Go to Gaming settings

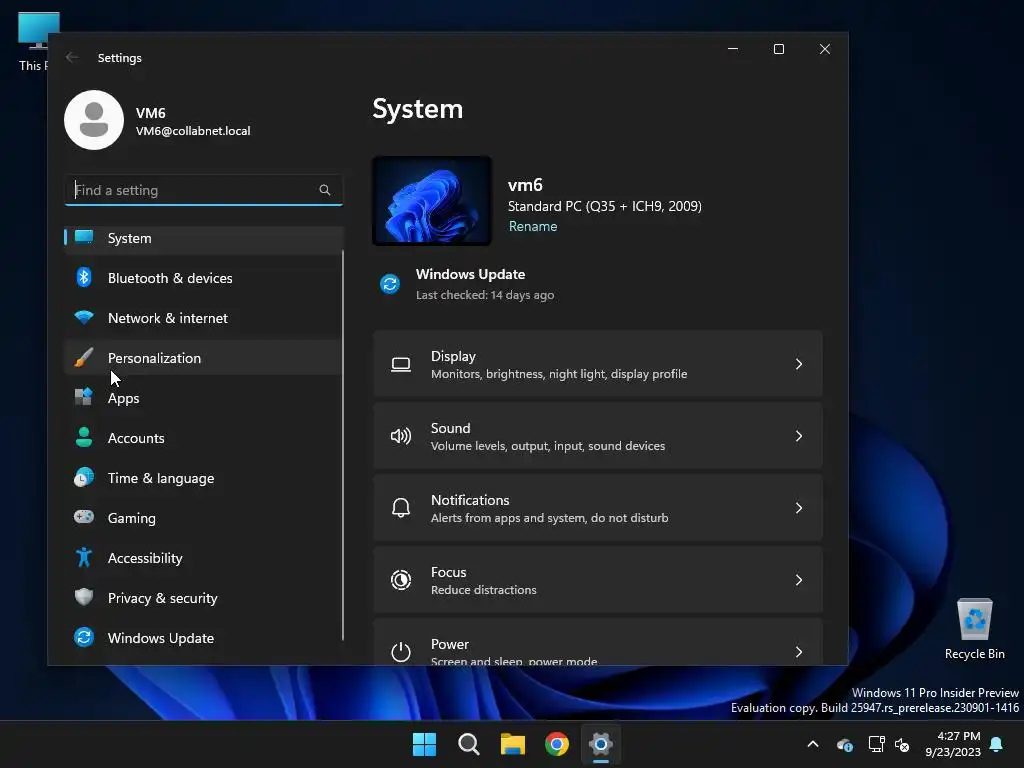(x=204, y=518)
